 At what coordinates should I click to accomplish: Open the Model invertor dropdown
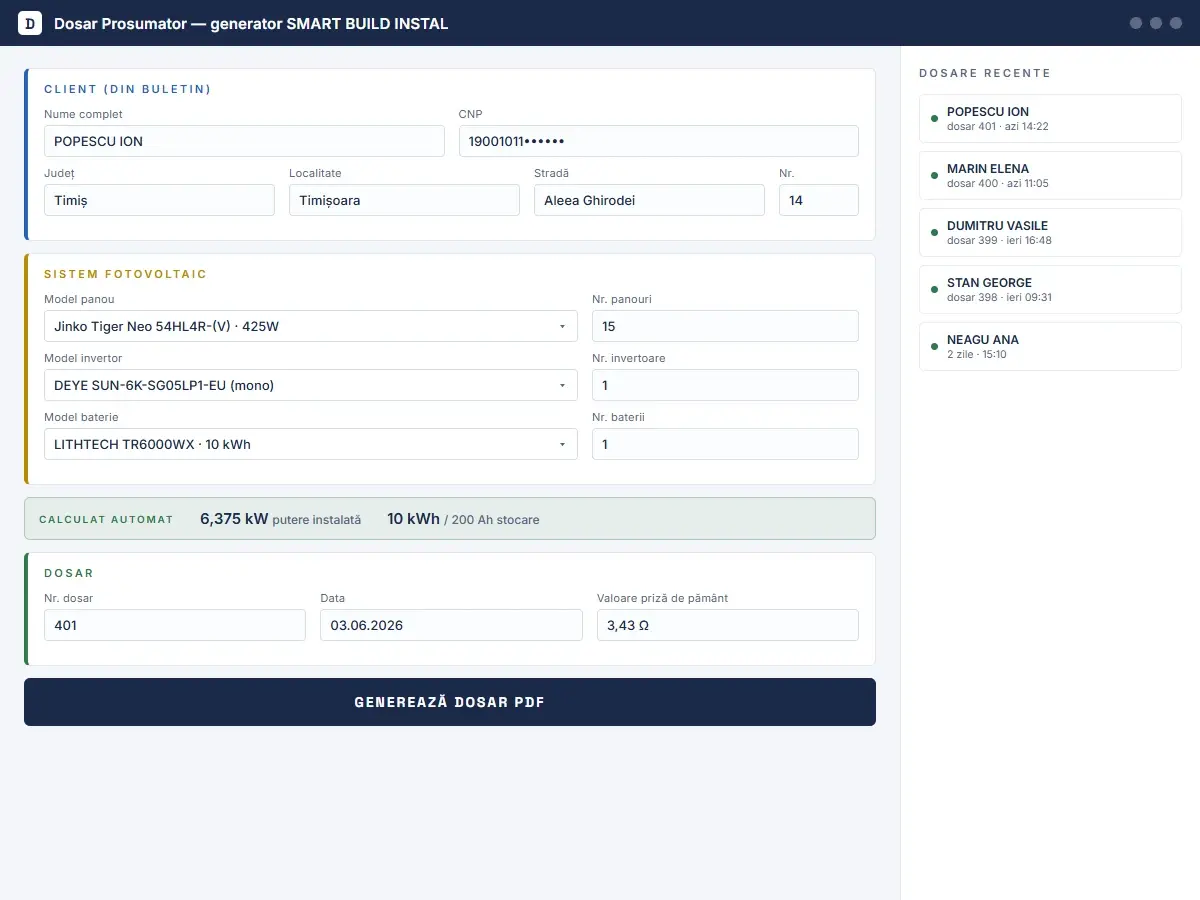click(311, 385)
